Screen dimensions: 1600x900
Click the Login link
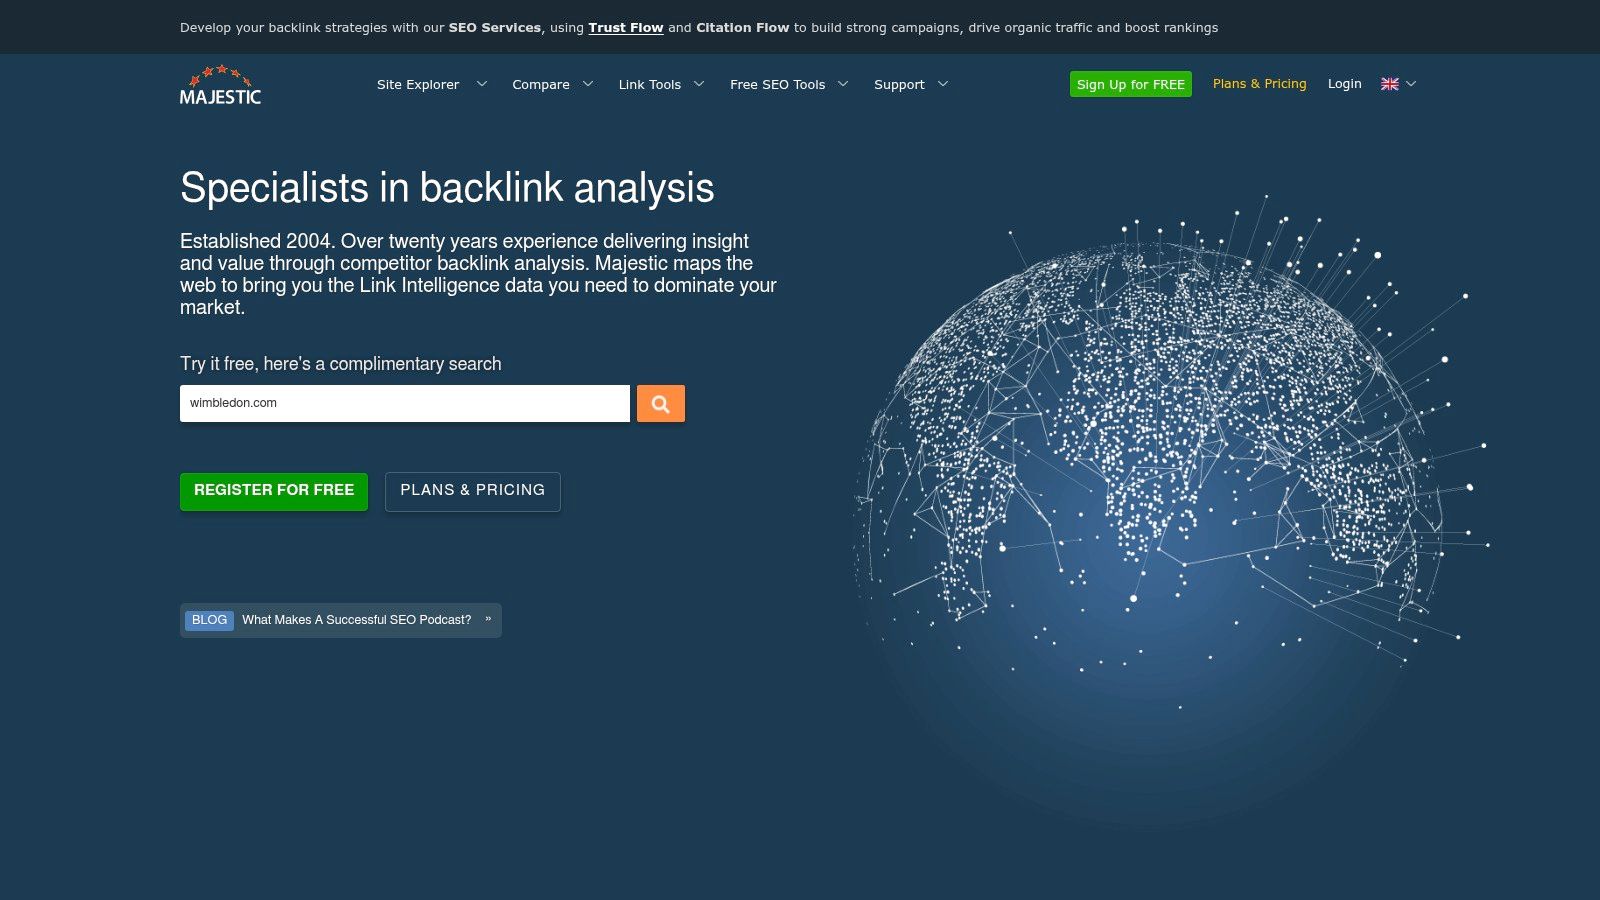point(1345,84)
